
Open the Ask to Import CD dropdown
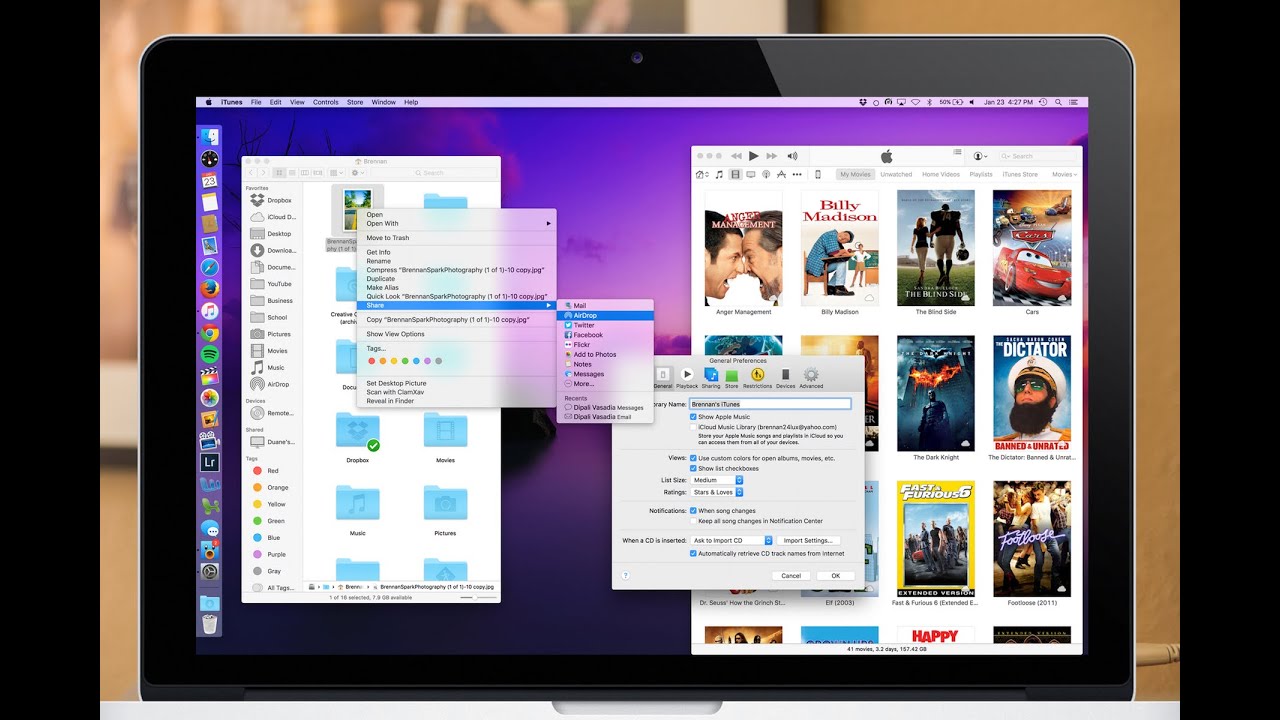[x=732, y=541]
